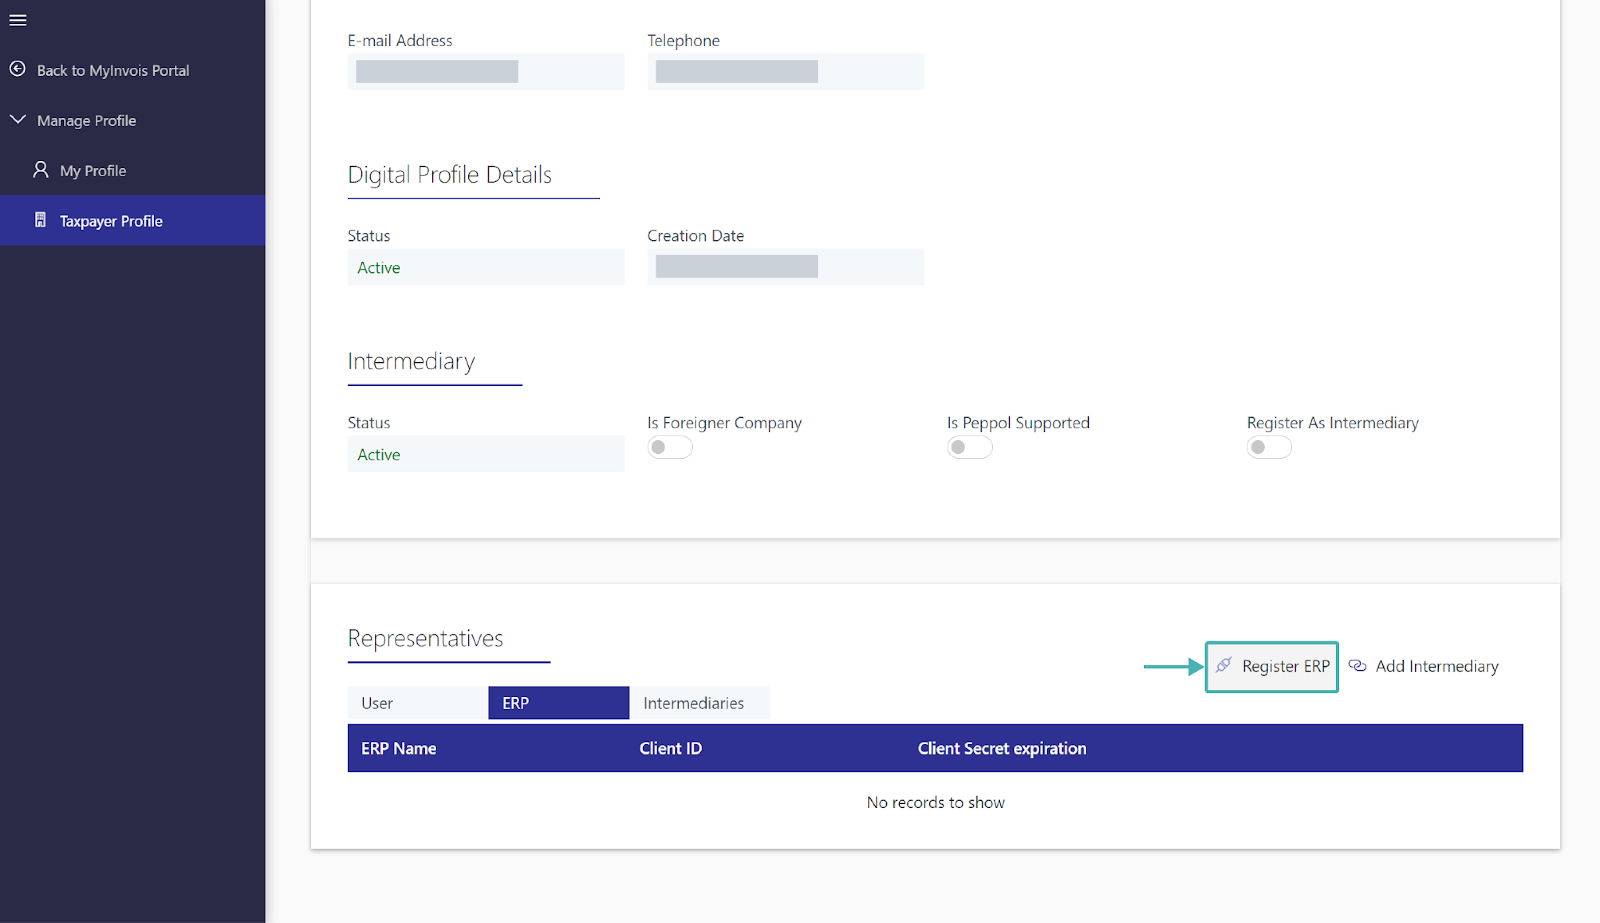The height and width of the screenshot is (923, 1600).
Task: Click the Intermediary section heading
Action: 412,361
